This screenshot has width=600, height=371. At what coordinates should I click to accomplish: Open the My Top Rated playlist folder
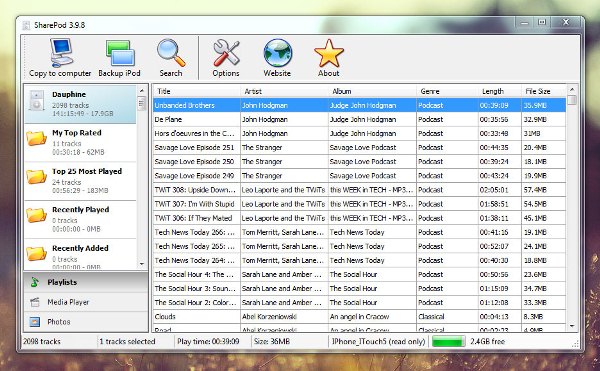(80, 143)
